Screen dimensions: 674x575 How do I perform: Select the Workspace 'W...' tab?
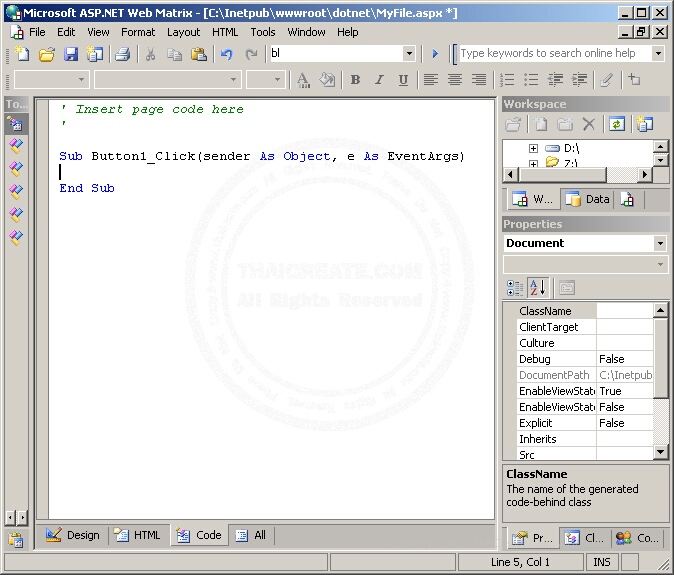coord(532,199)
